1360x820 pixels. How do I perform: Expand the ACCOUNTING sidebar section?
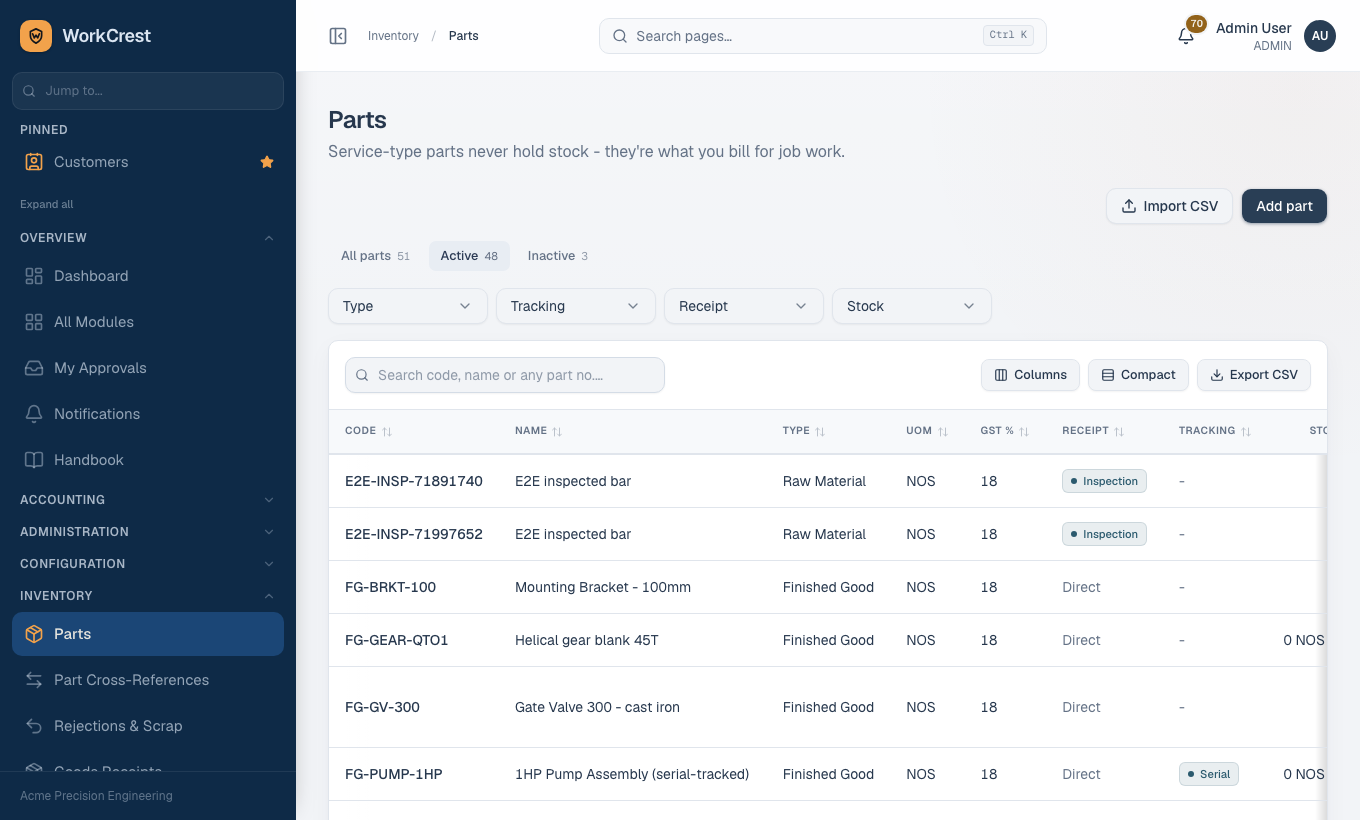click(148, 500)
